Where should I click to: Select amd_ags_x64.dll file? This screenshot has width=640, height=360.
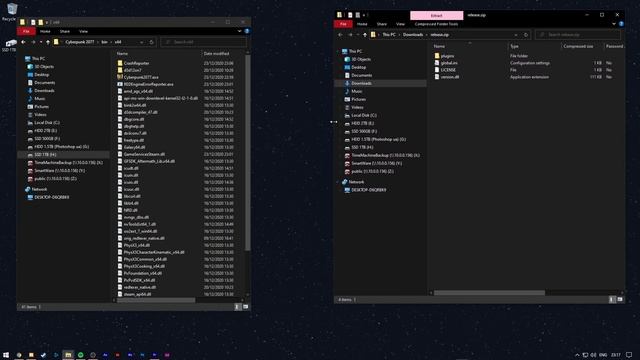pos(134,91)
